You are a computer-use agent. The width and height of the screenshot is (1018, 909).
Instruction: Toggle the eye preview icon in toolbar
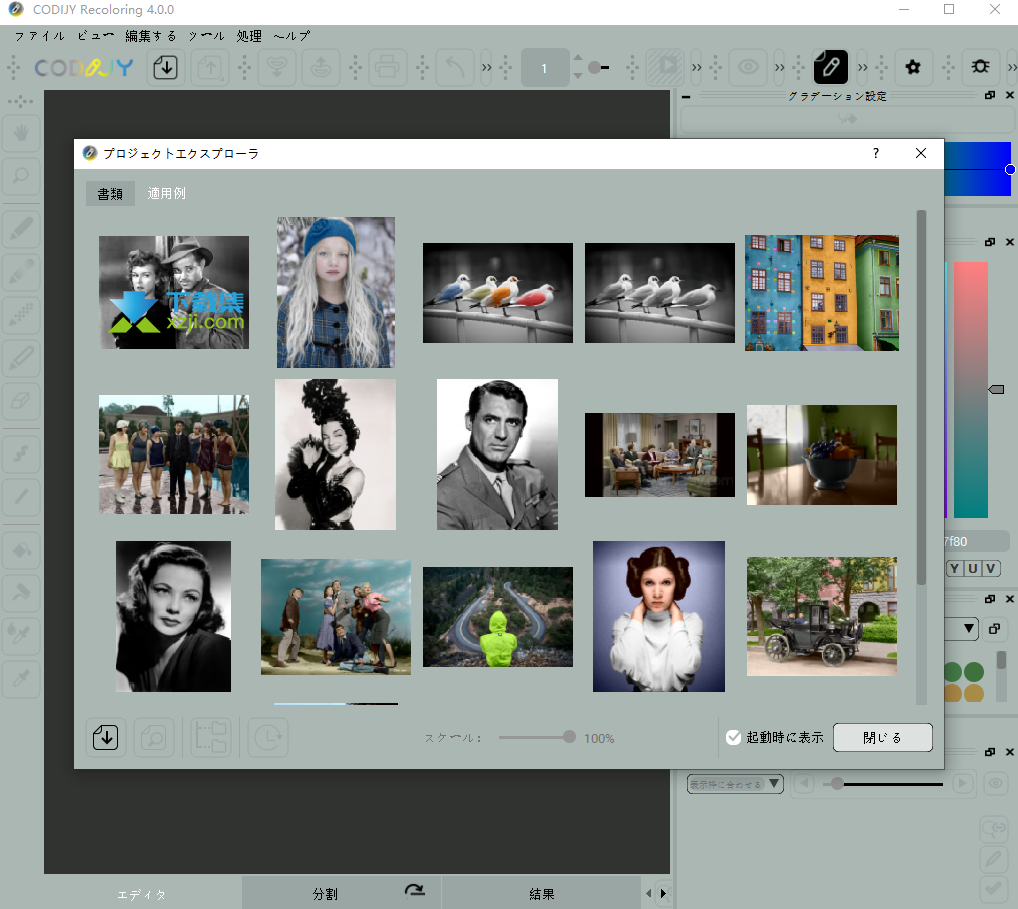pyautogui.click(x=748, y=68)
